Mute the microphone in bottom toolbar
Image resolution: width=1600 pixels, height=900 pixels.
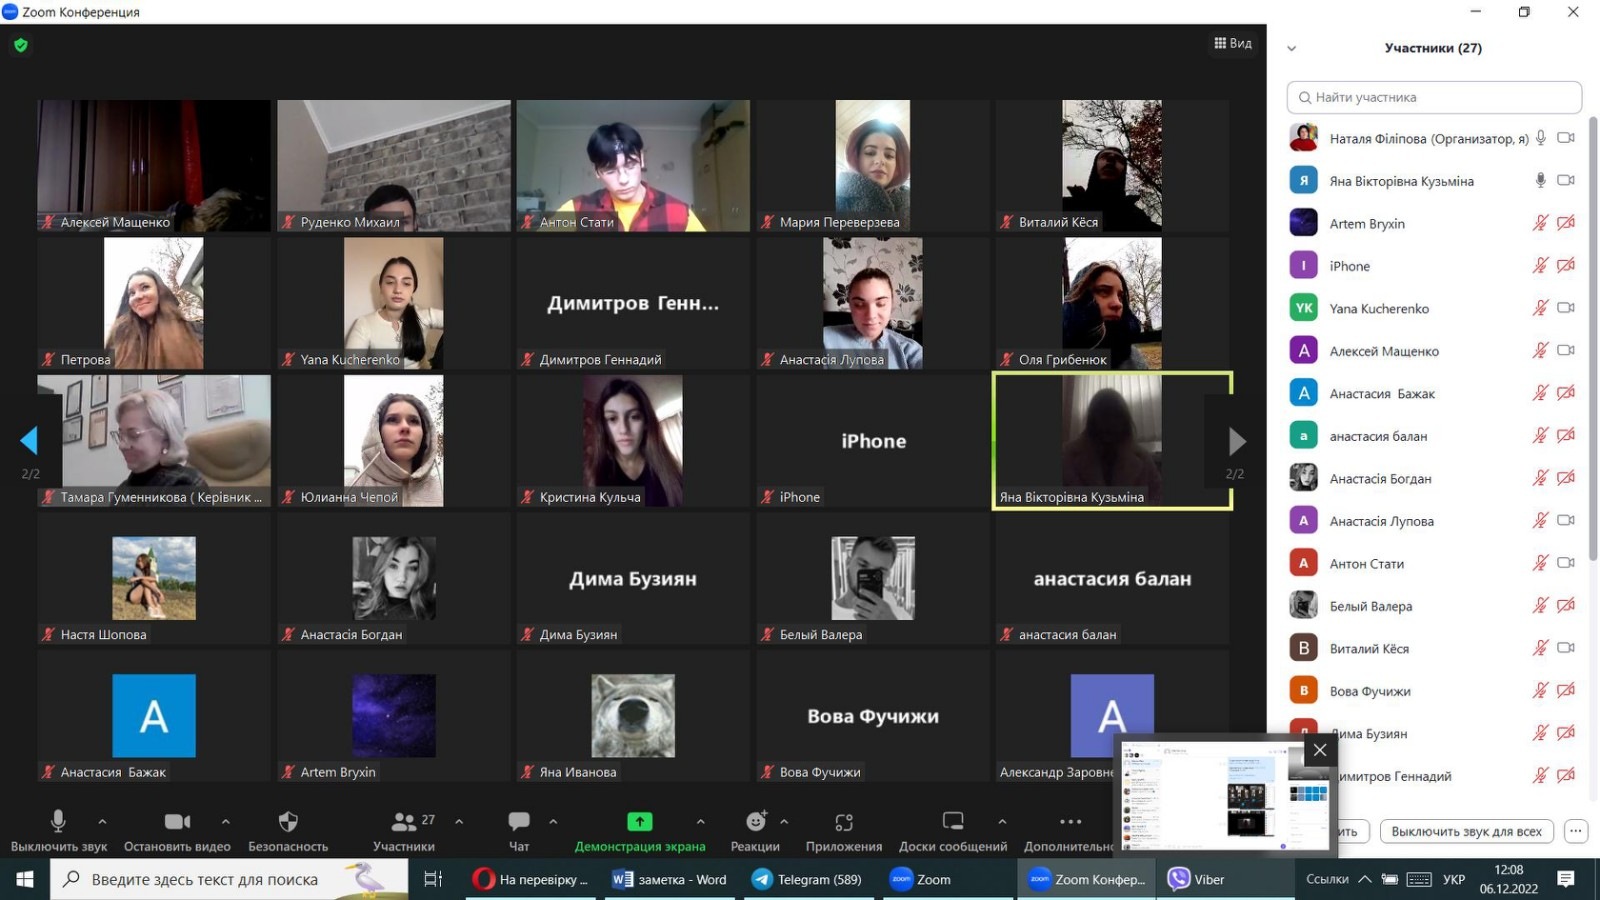(58, 822)
